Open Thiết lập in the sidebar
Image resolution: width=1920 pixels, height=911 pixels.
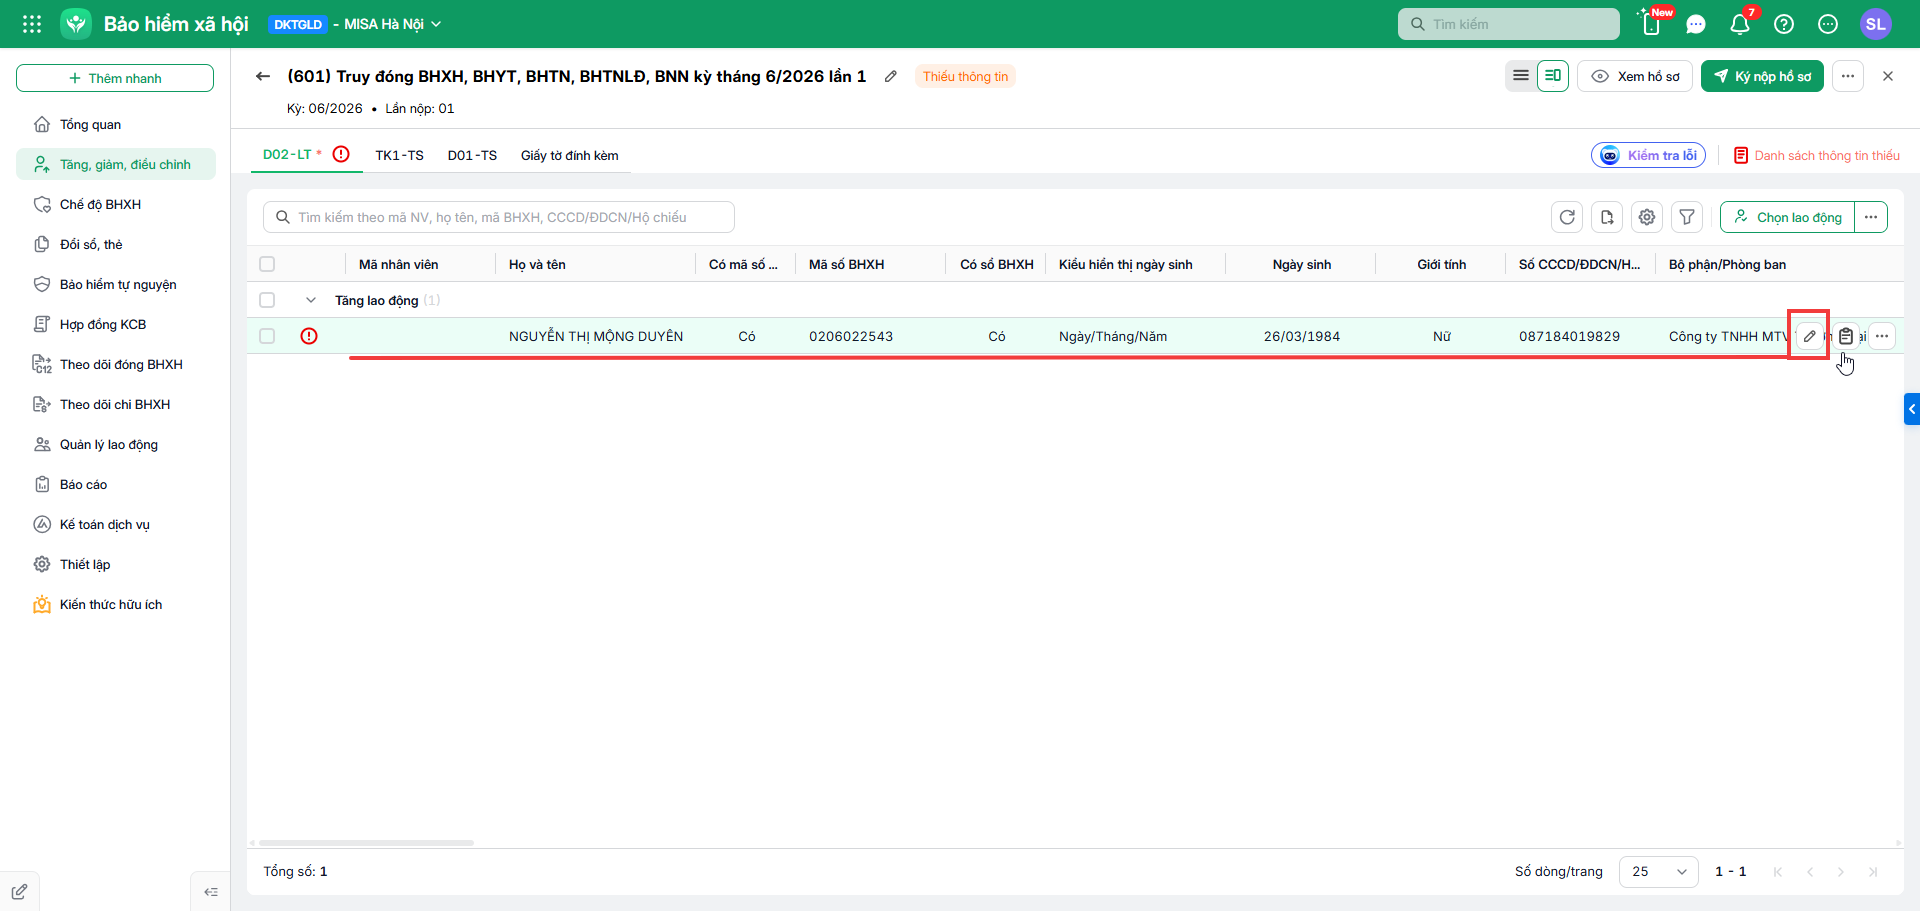(x=116, y=564)
